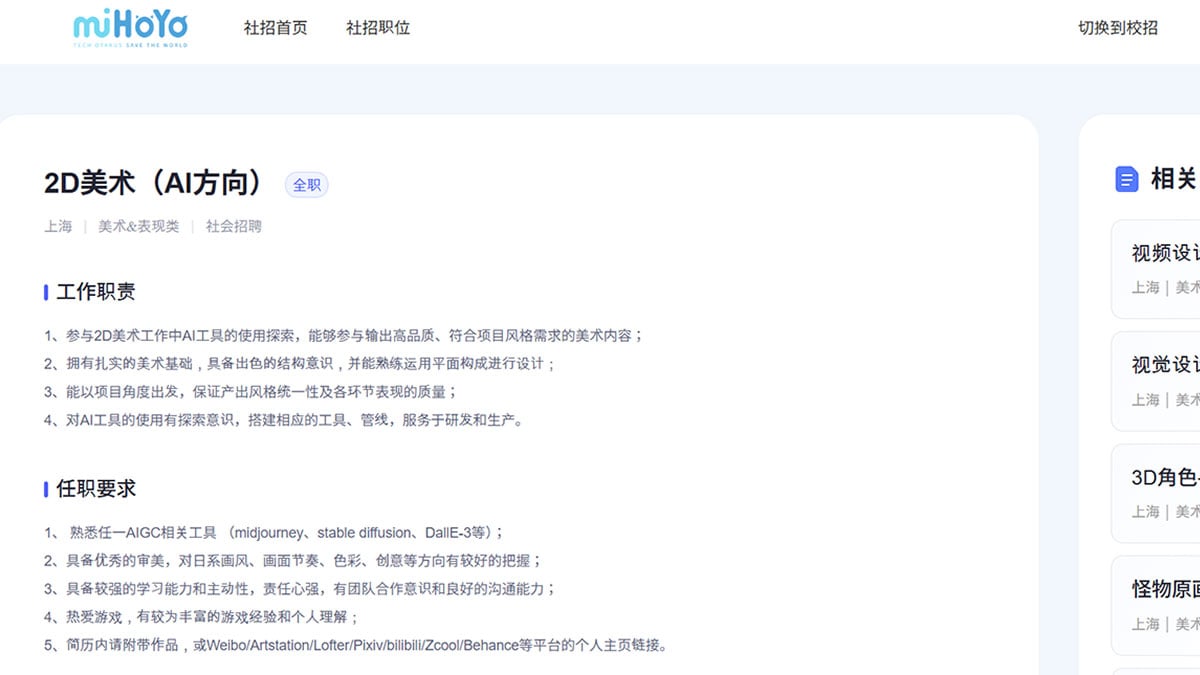This screenshot has width=1200, height=675.
Task: Switch to campus recruiting via 切换到校招
Action: (x=1117, y=28)
